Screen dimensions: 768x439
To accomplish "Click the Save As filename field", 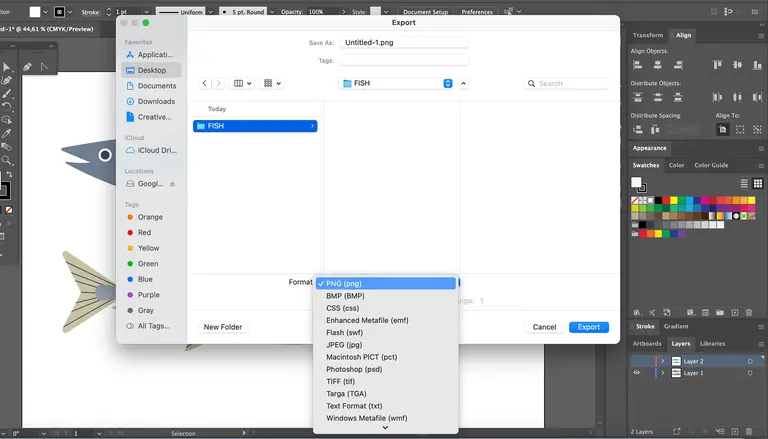I will coord(404,43).
